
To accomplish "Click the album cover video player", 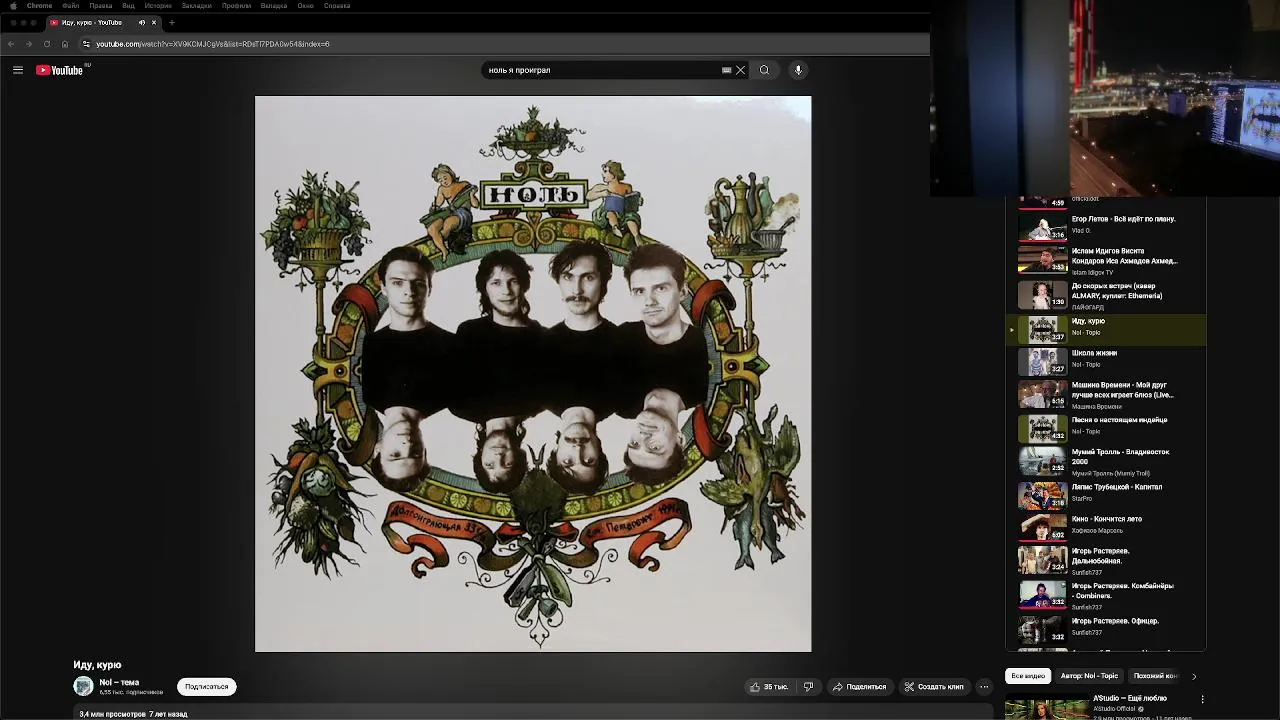I will 533,374.
